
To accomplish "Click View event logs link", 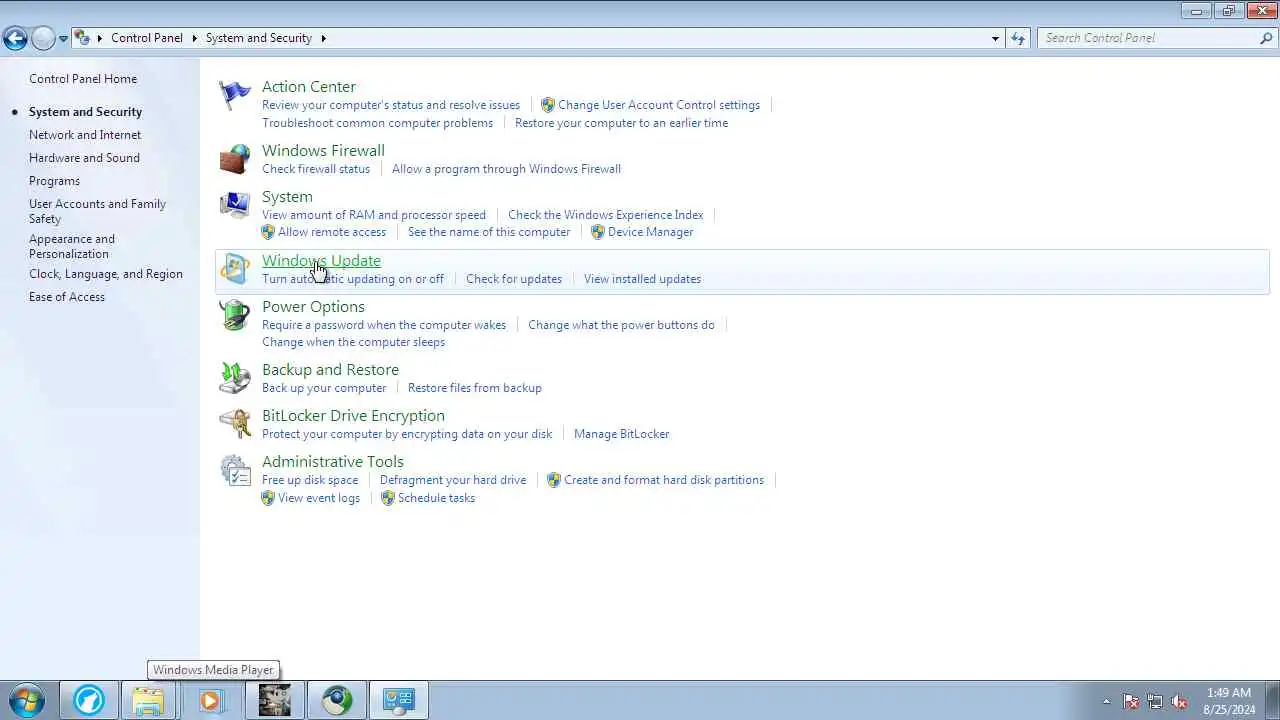I will [x=319, y=498].
